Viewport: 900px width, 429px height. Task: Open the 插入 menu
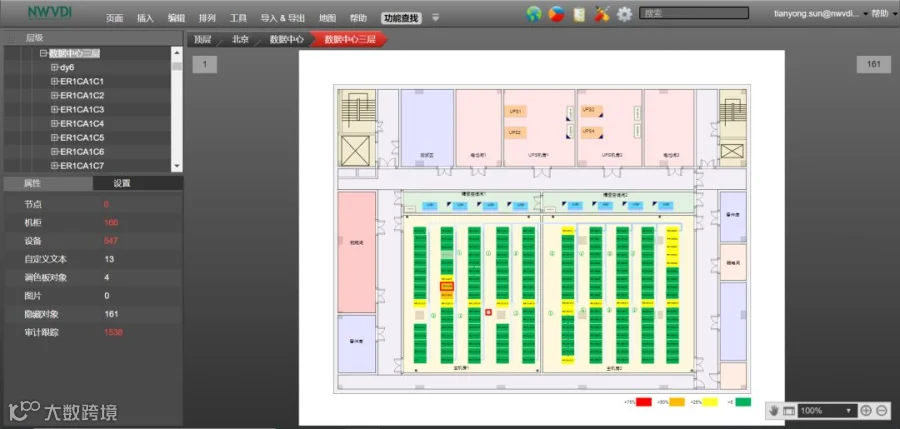pyautogui.click(x=145, y=18)
